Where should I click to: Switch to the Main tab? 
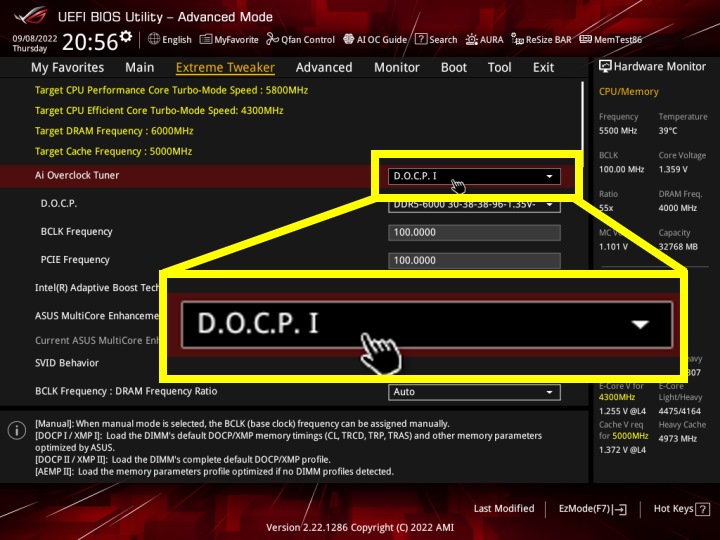click(140, 68)
